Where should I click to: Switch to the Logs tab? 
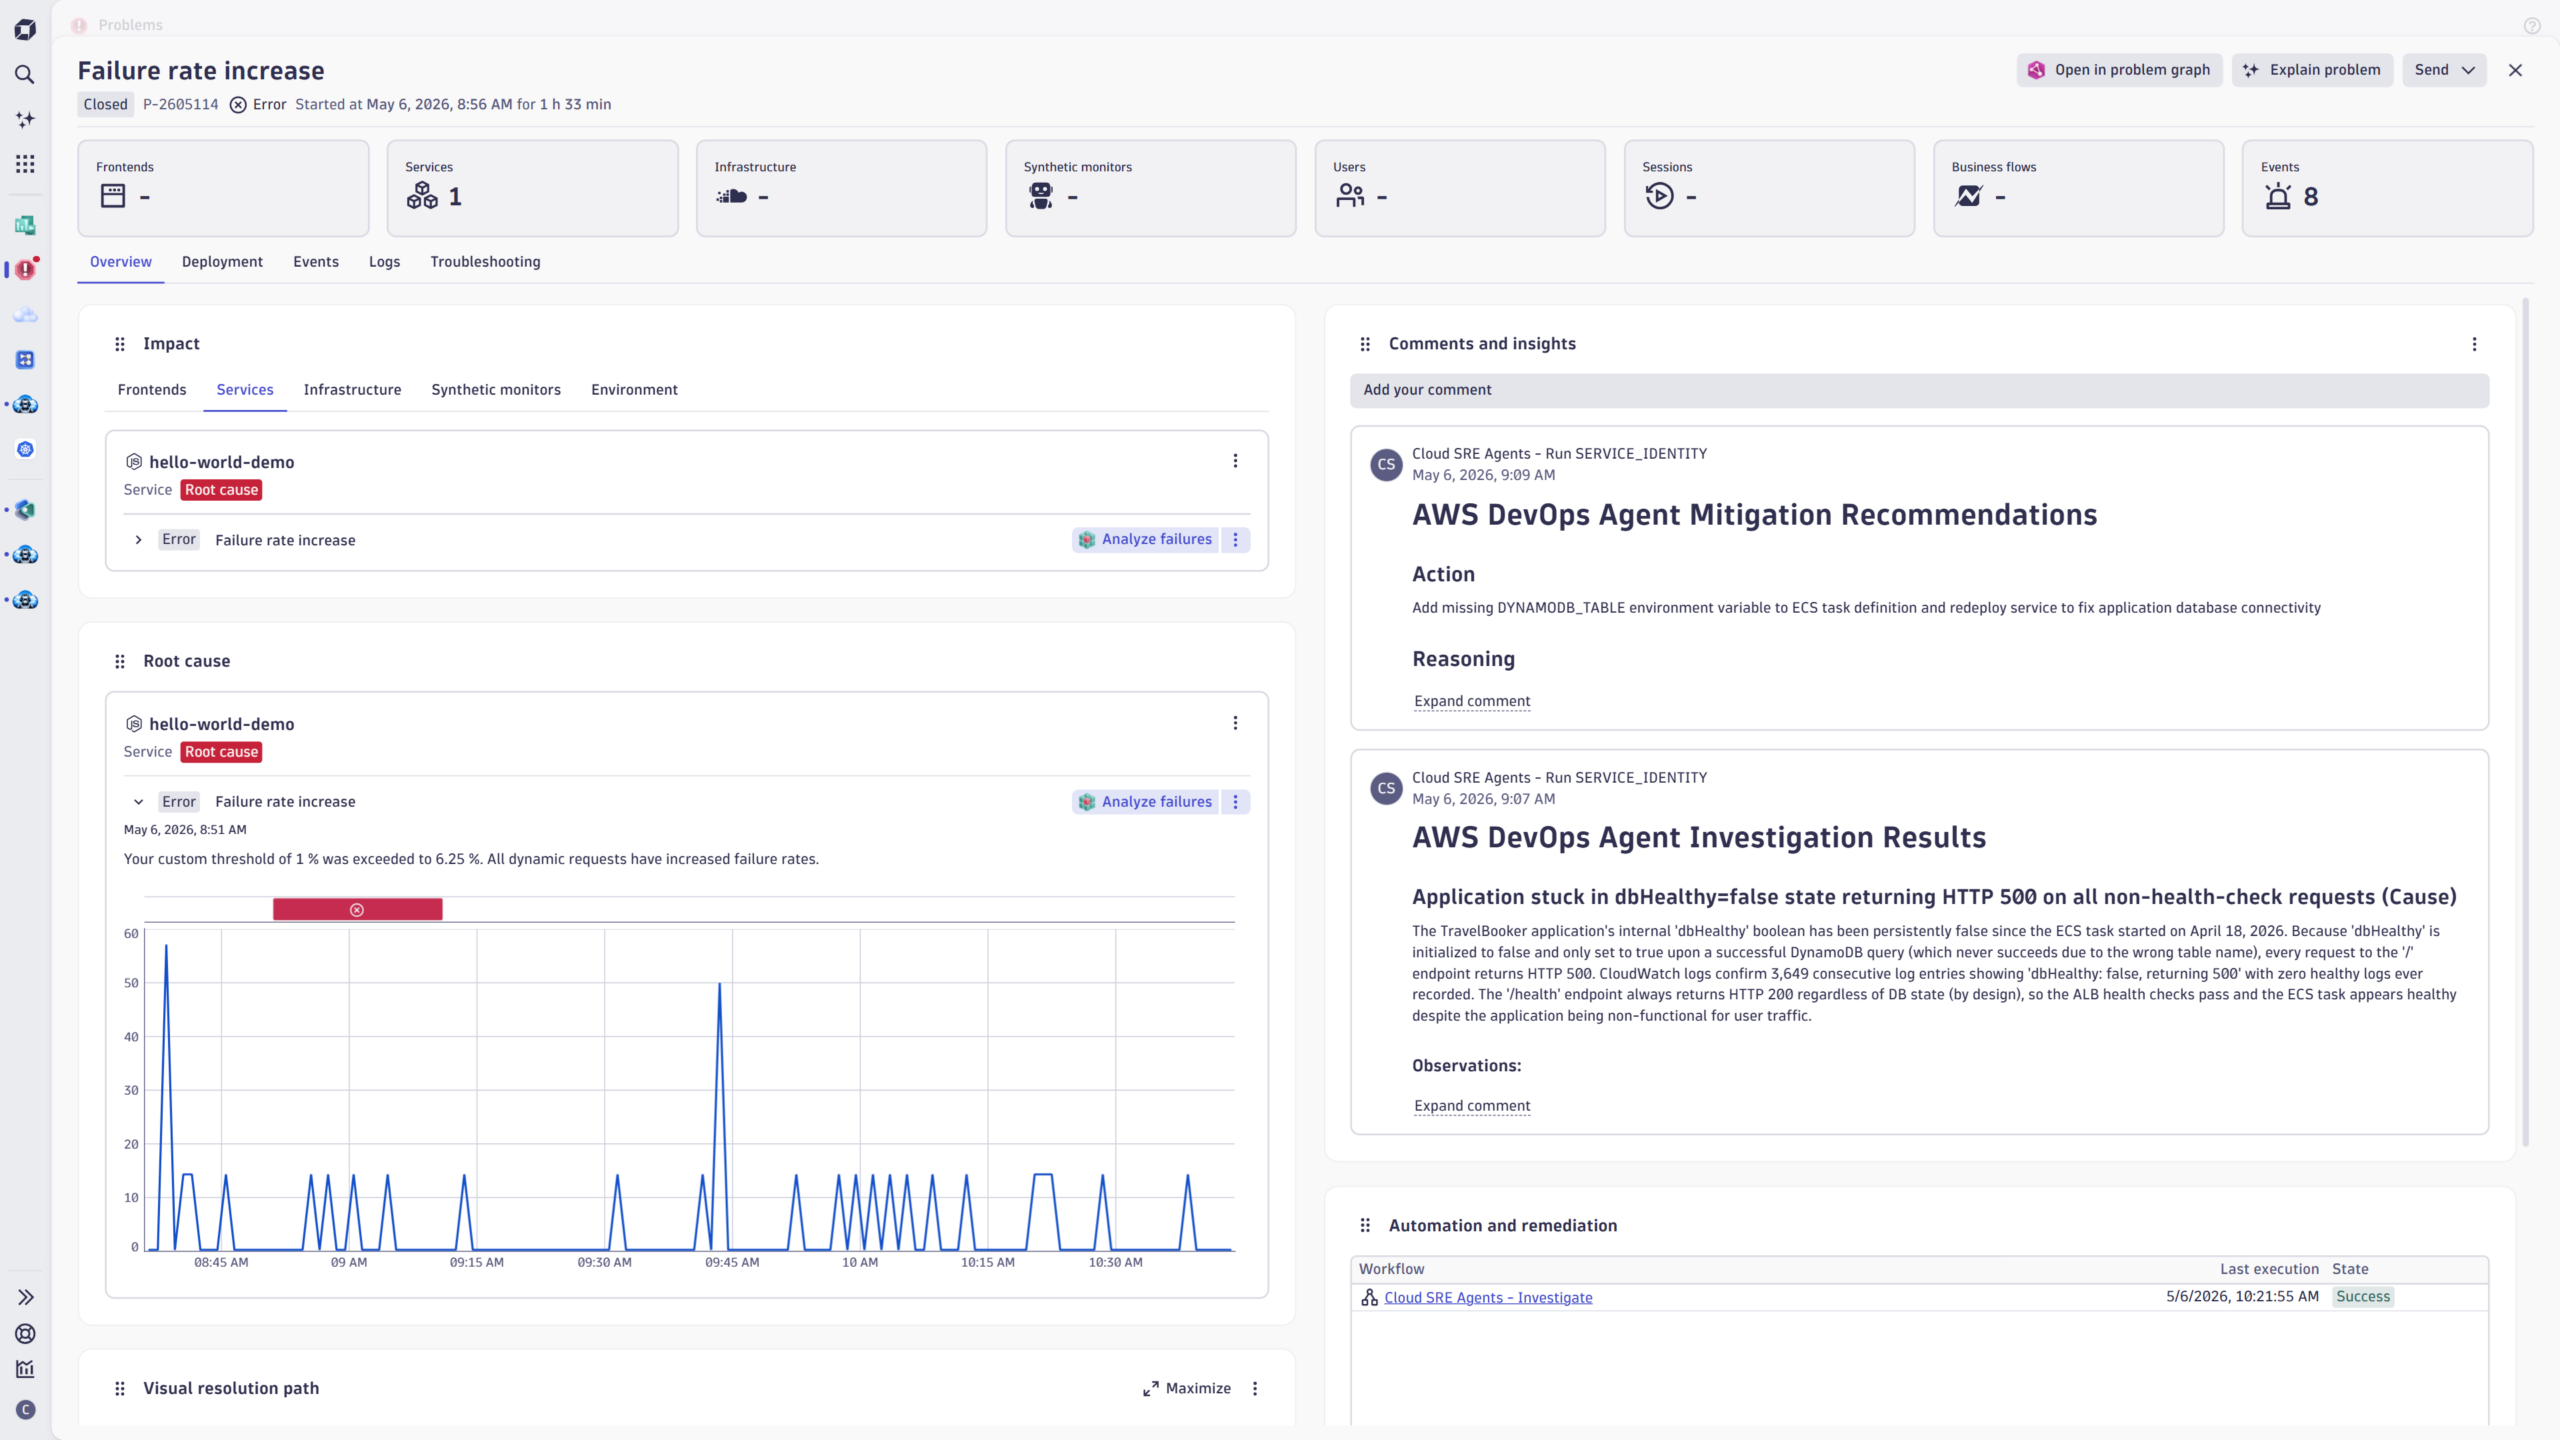pyautogui.click(x=384, y=262)
